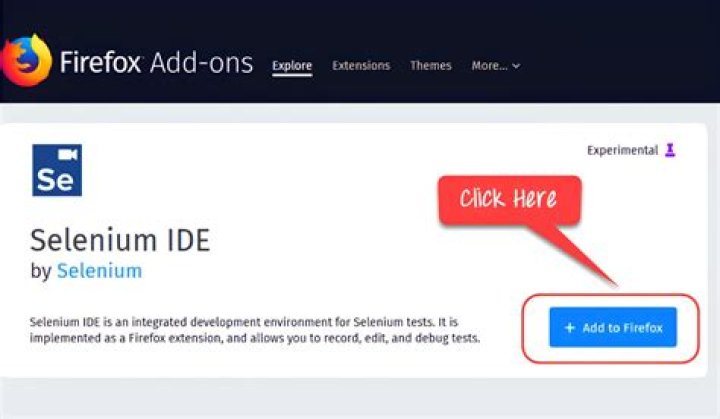Image resolution: width=720 pixels, height=419 pixels.
Task: Open the Explore tab
Action: point(292,66)
